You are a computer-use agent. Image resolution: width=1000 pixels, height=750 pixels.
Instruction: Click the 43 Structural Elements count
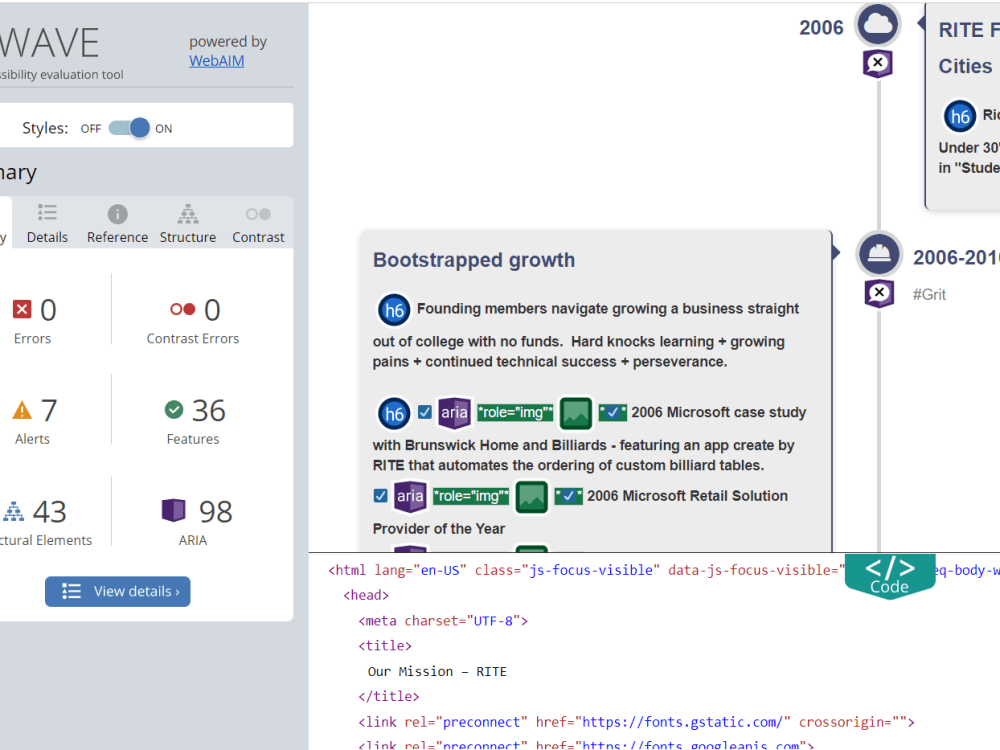[x=50, y=511]
